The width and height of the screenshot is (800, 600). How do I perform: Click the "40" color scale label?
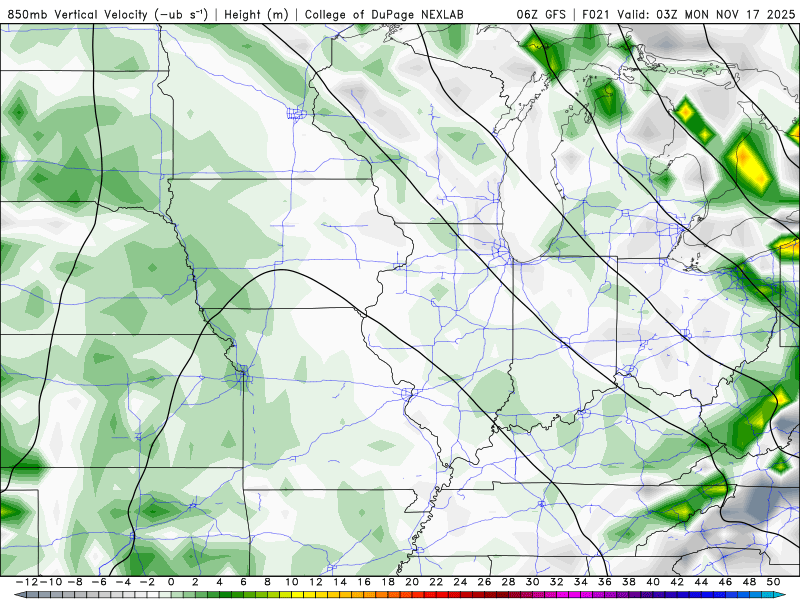(x=653, y=582)
